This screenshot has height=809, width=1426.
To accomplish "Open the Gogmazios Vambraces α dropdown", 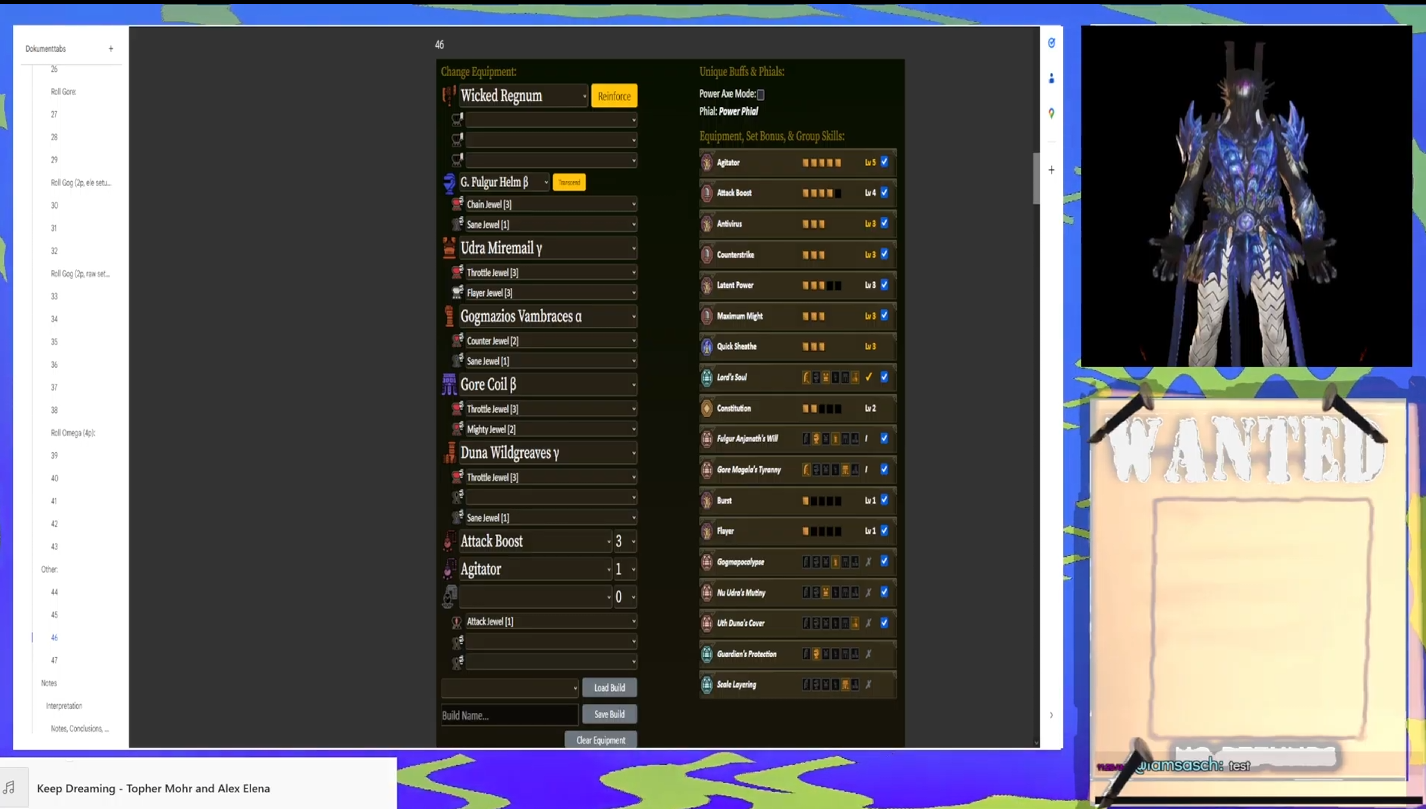I will [x=548, y=316].
